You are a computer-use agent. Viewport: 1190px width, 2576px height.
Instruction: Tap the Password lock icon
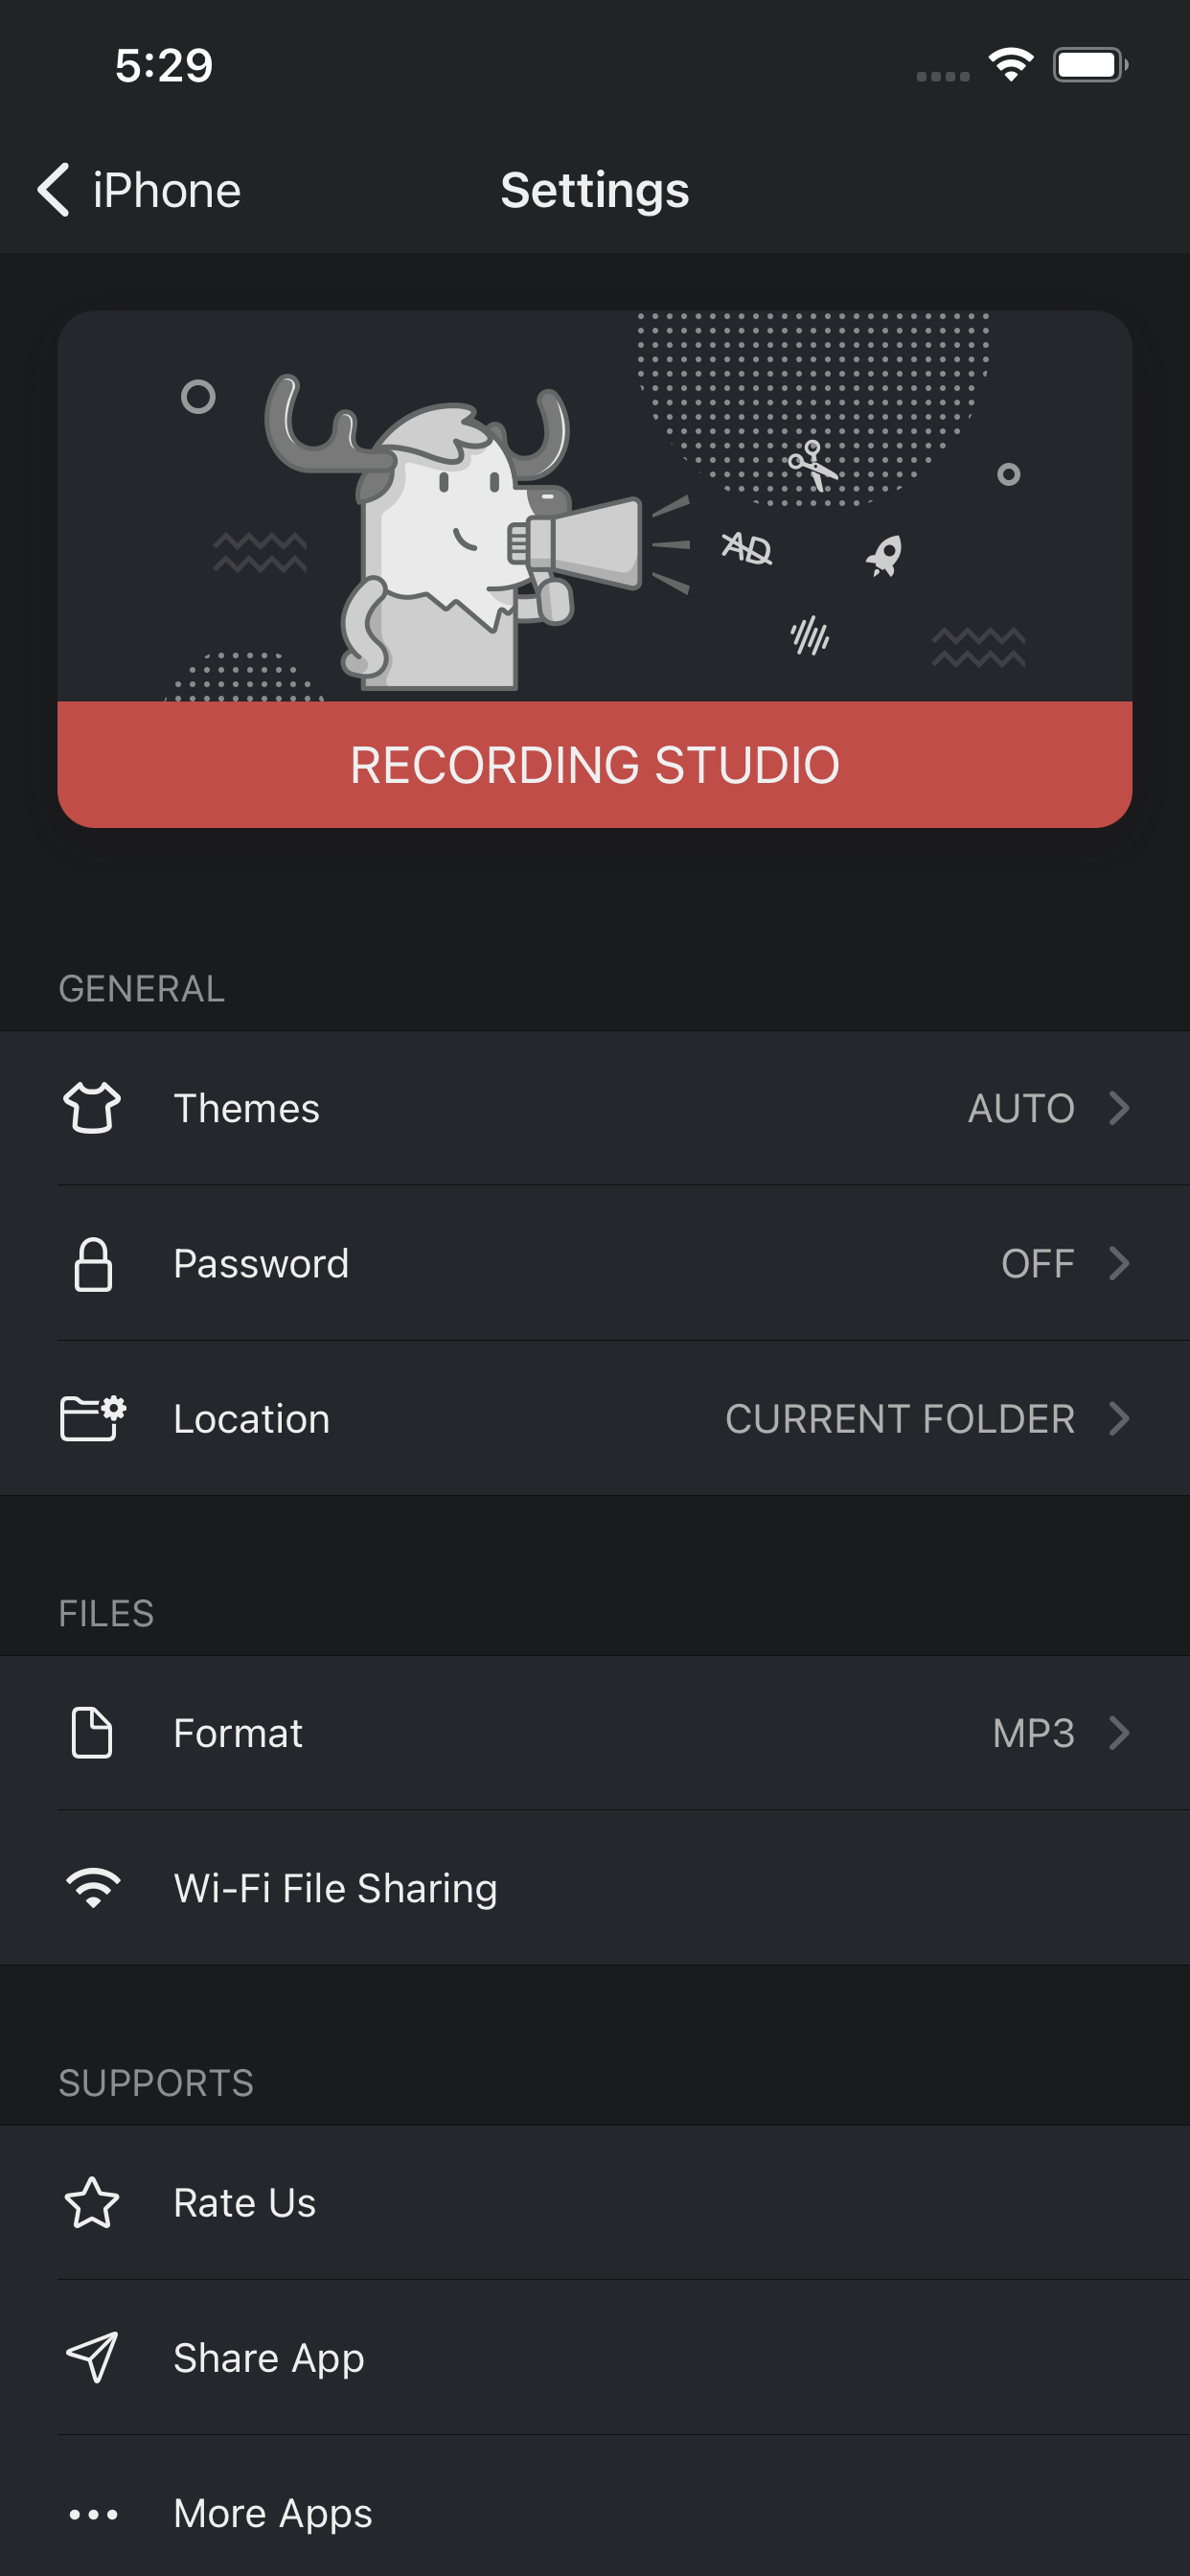93,1264
